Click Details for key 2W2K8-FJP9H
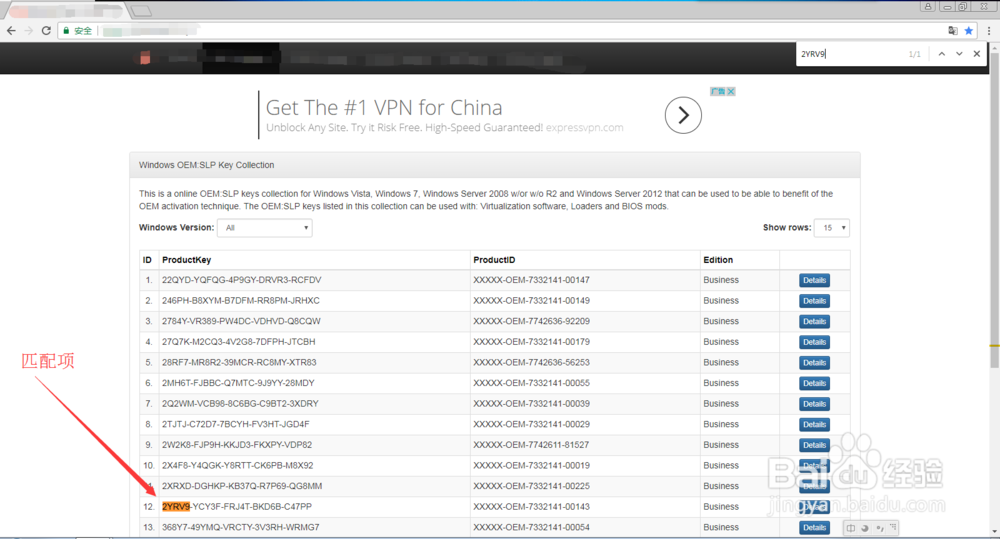Screen dimensions: 1000x539 click(814, 445)
